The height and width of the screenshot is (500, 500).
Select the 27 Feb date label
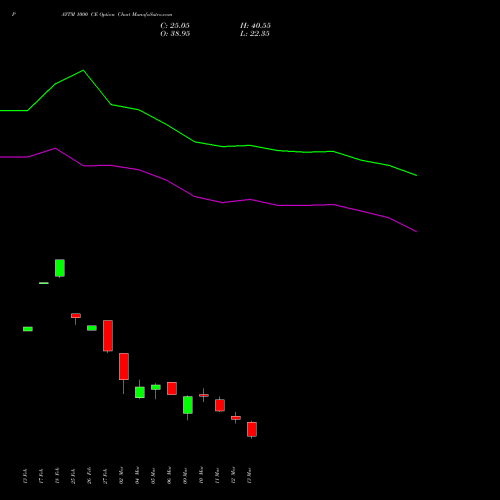[x=105, y=476]
